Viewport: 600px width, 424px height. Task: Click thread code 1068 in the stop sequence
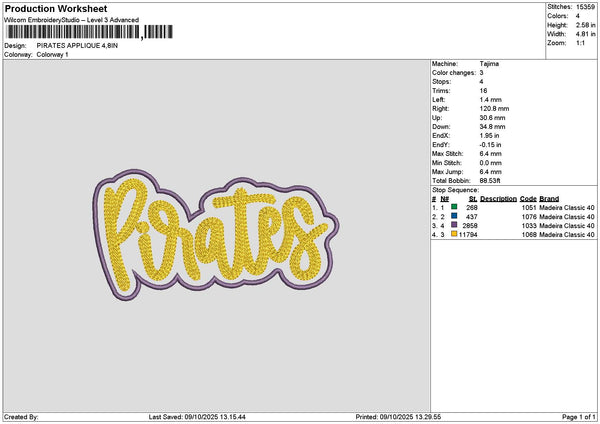(529, 235)
